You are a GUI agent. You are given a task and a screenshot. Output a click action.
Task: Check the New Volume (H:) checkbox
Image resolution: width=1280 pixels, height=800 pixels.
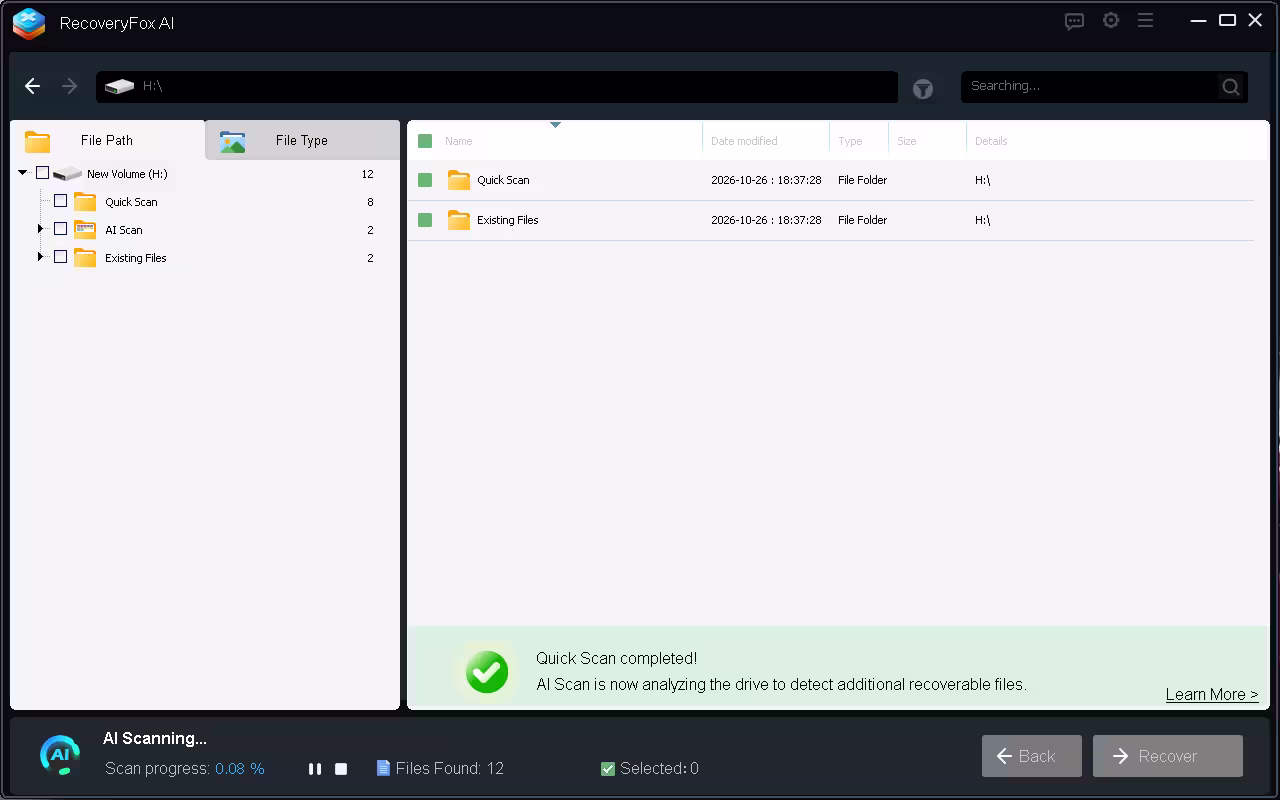point(42,173)
